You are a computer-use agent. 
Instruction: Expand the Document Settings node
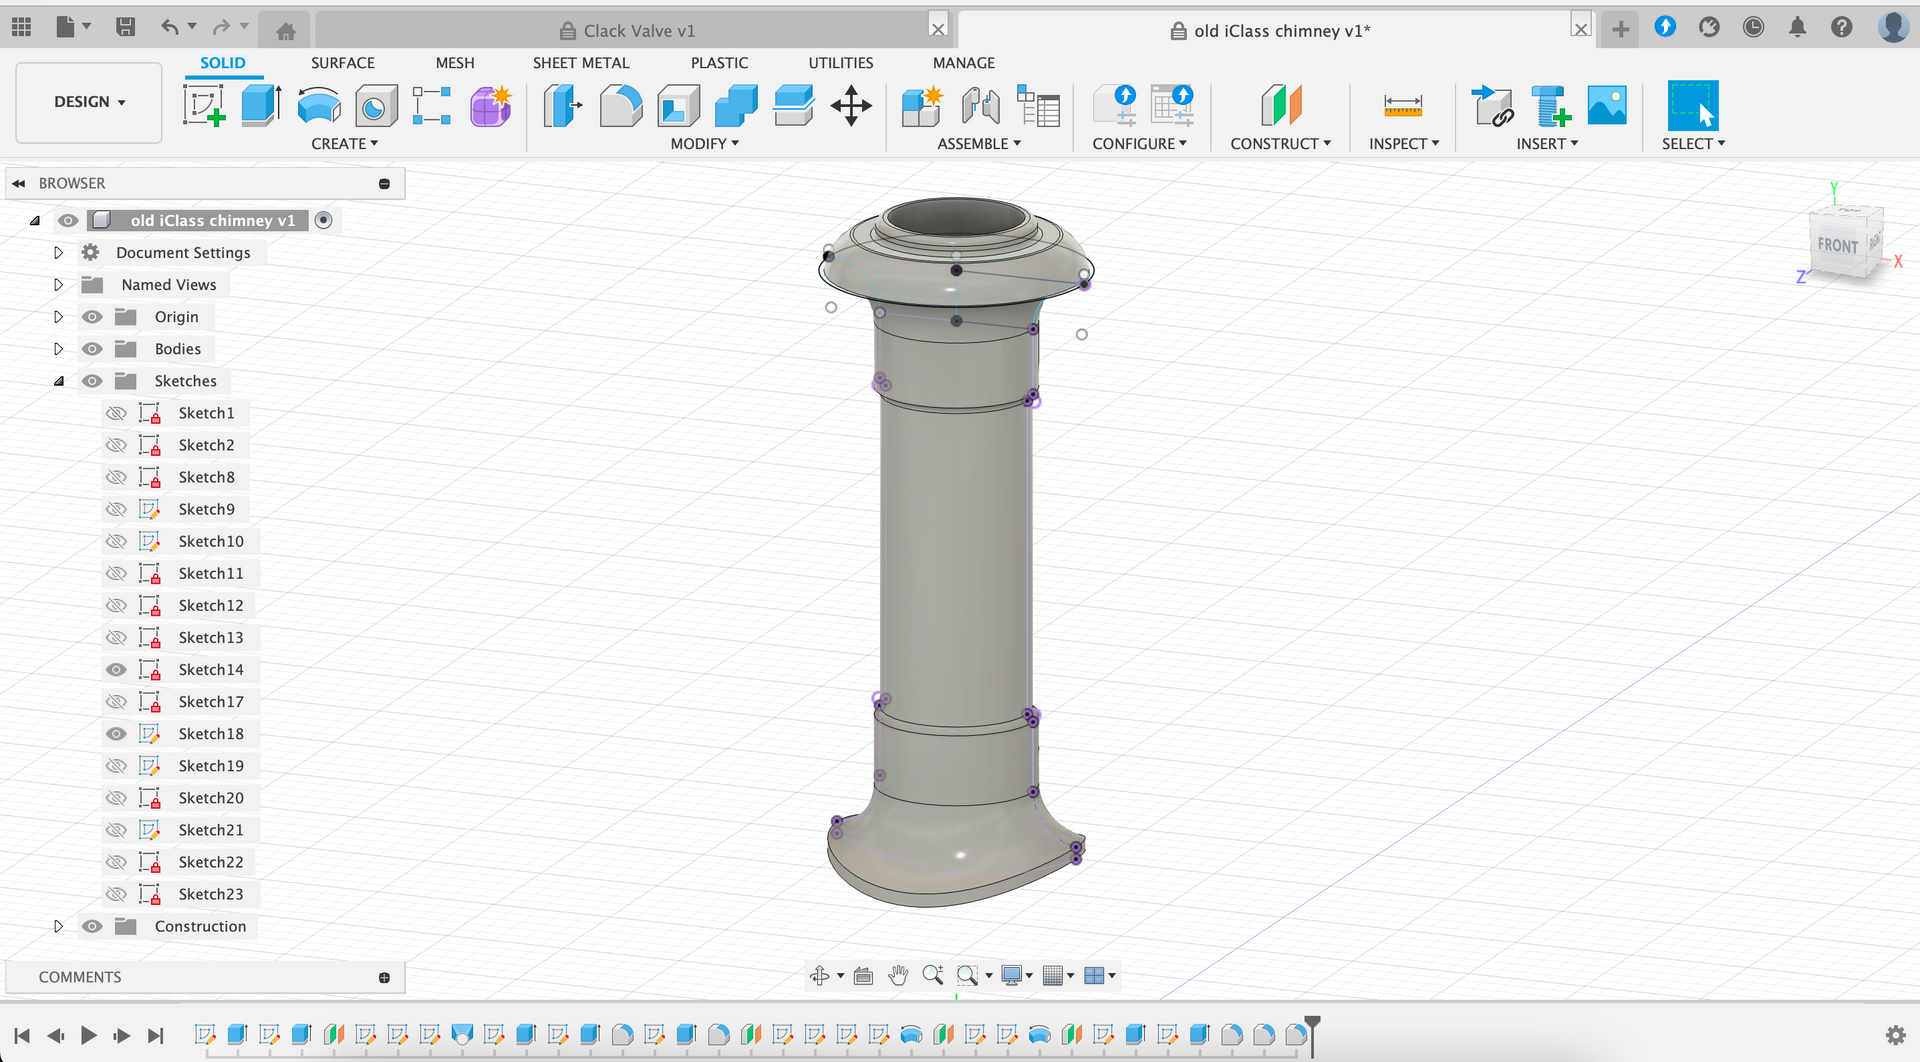coord(58,253)
